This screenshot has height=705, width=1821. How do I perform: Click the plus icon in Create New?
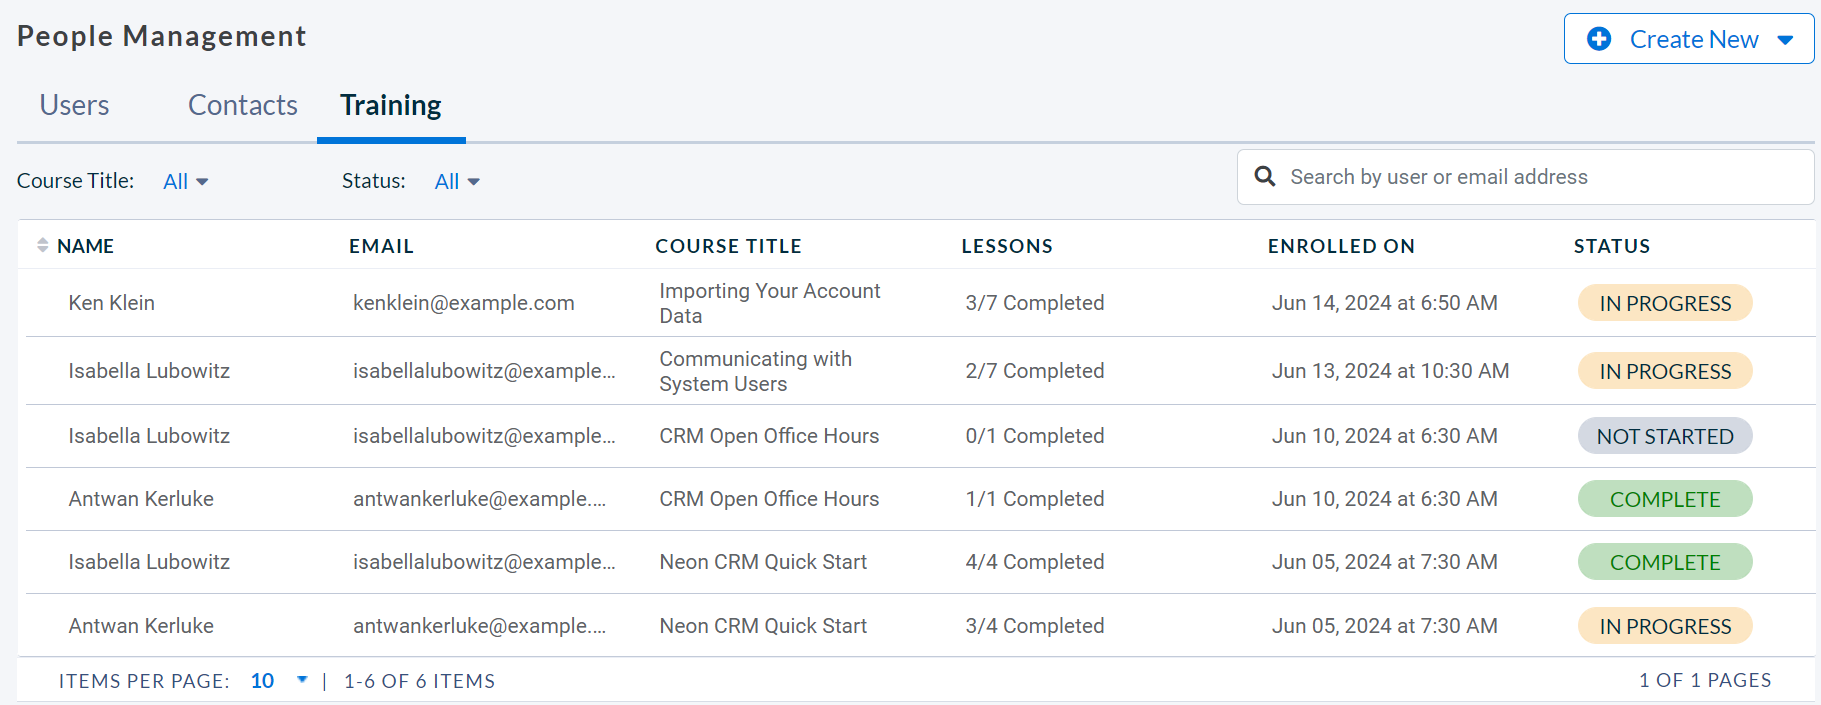coord(1599,39)
